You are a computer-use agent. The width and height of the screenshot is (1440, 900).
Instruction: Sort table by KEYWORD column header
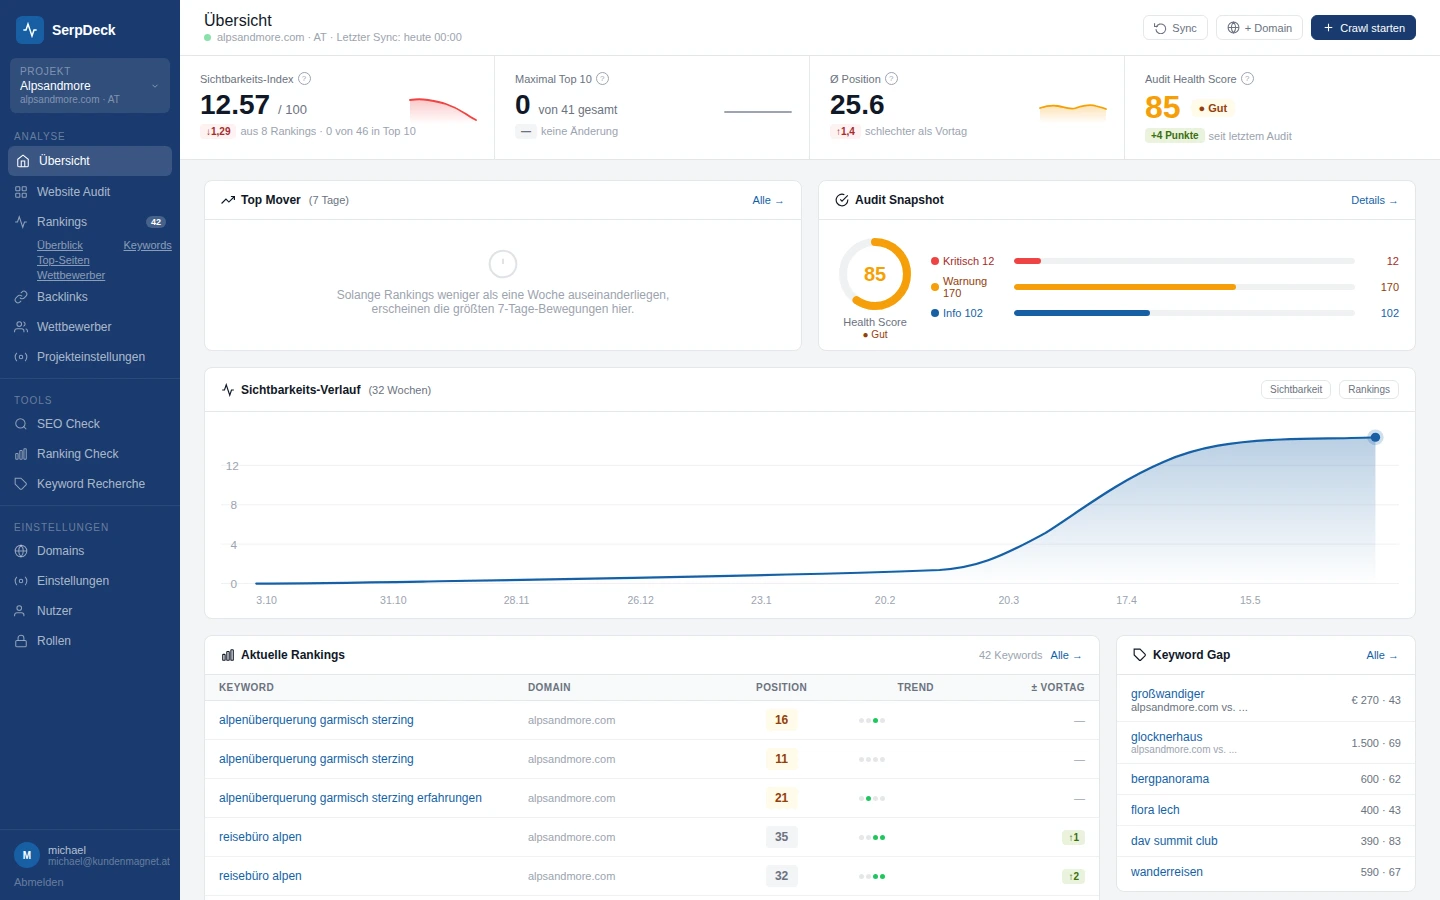coord(246,687)
